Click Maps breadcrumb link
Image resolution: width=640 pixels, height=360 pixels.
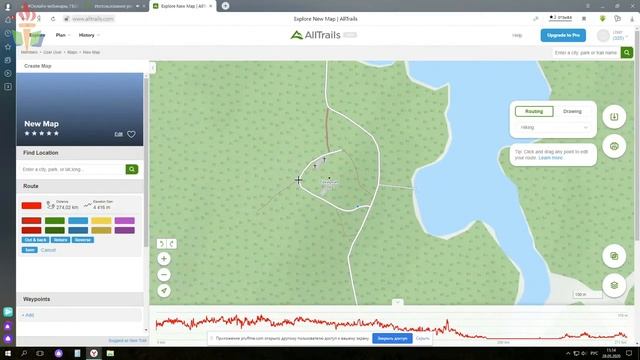pyautogui.click(x=72, y=52)
